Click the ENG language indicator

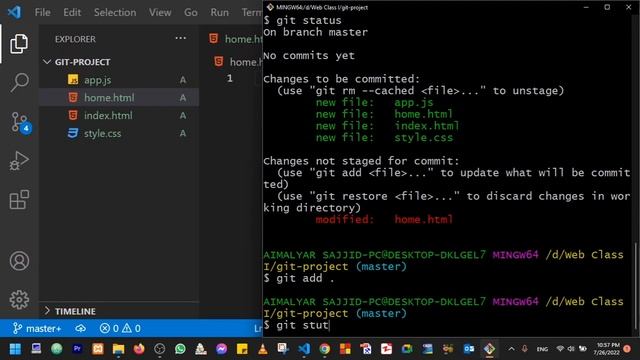coord(542,349)
